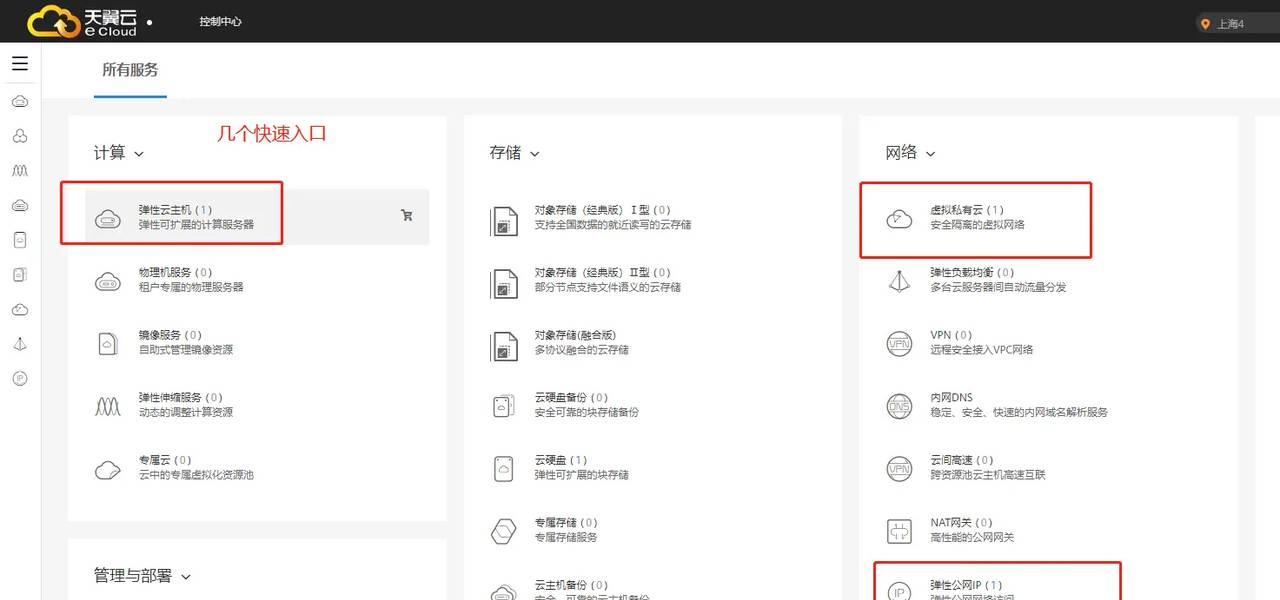Click the 弹性伸缩服务 wave icon
Viewport: 1280px width, 600px height.
(108, 407)
